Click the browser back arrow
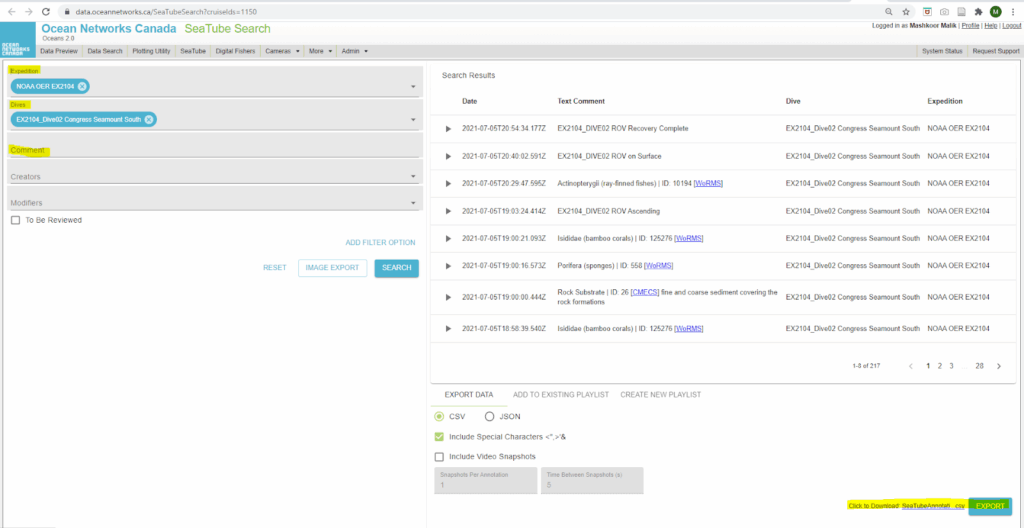1024x528 pixels. (10, 11)
